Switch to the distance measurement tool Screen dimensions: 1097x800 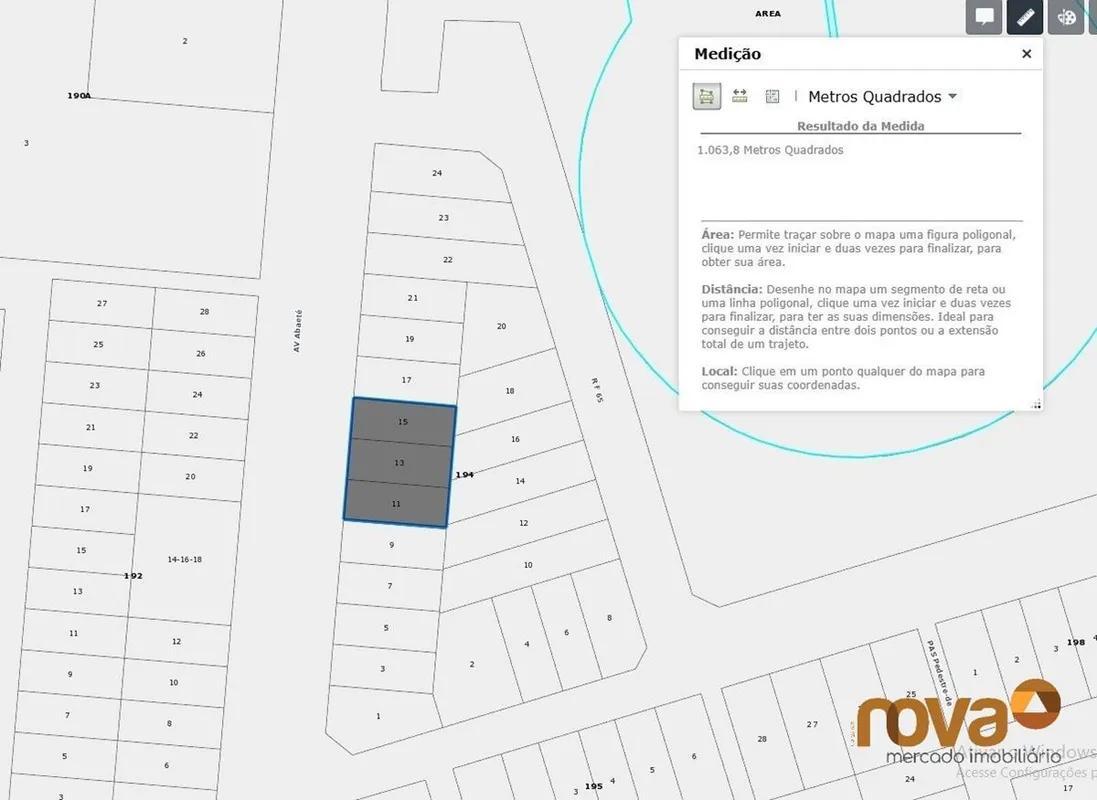pyautogui.click(x=740, y=96)
